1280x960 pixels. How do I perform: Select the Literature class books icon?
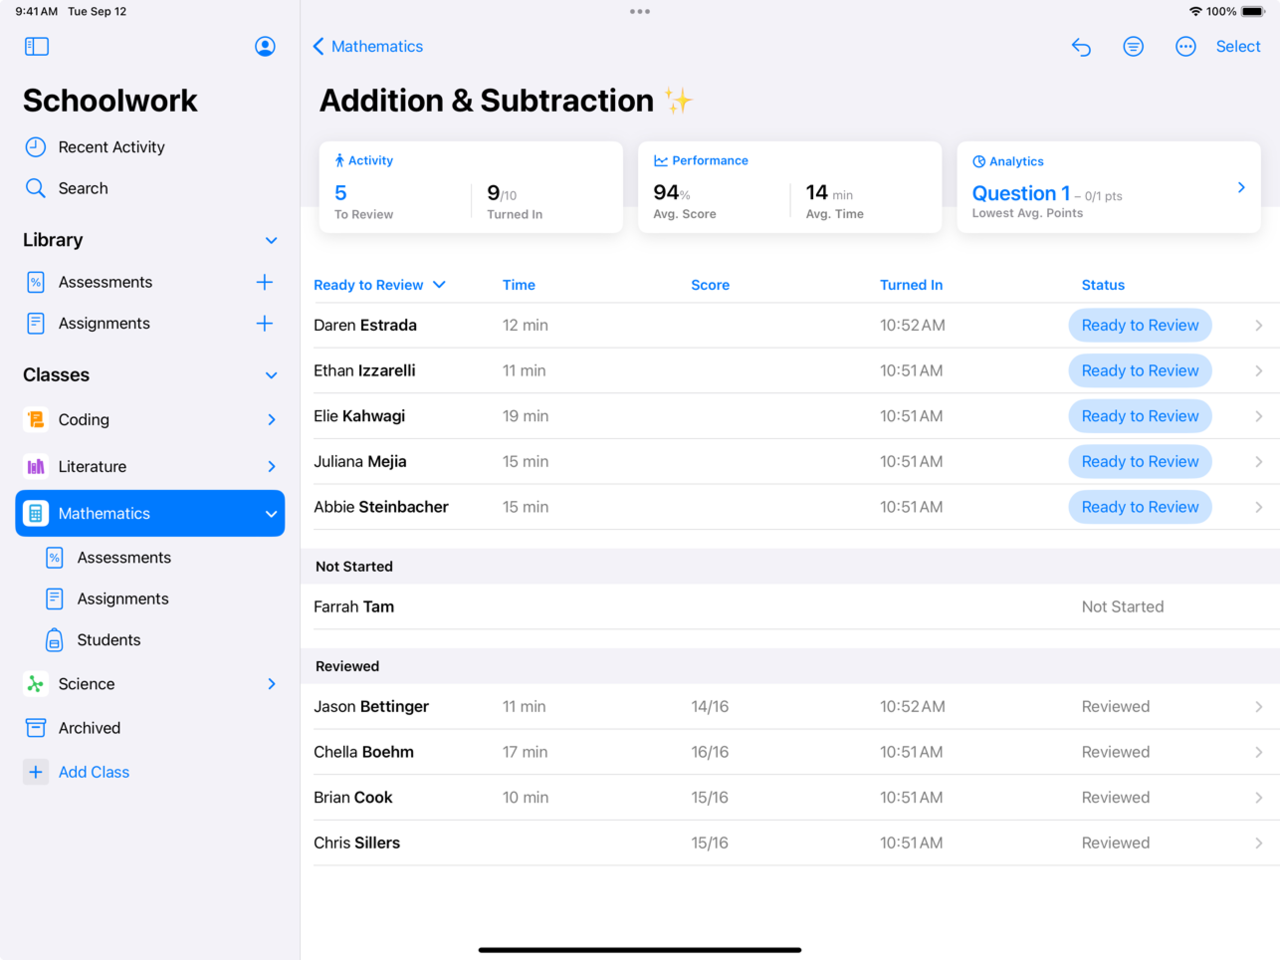tap(35, 466)
